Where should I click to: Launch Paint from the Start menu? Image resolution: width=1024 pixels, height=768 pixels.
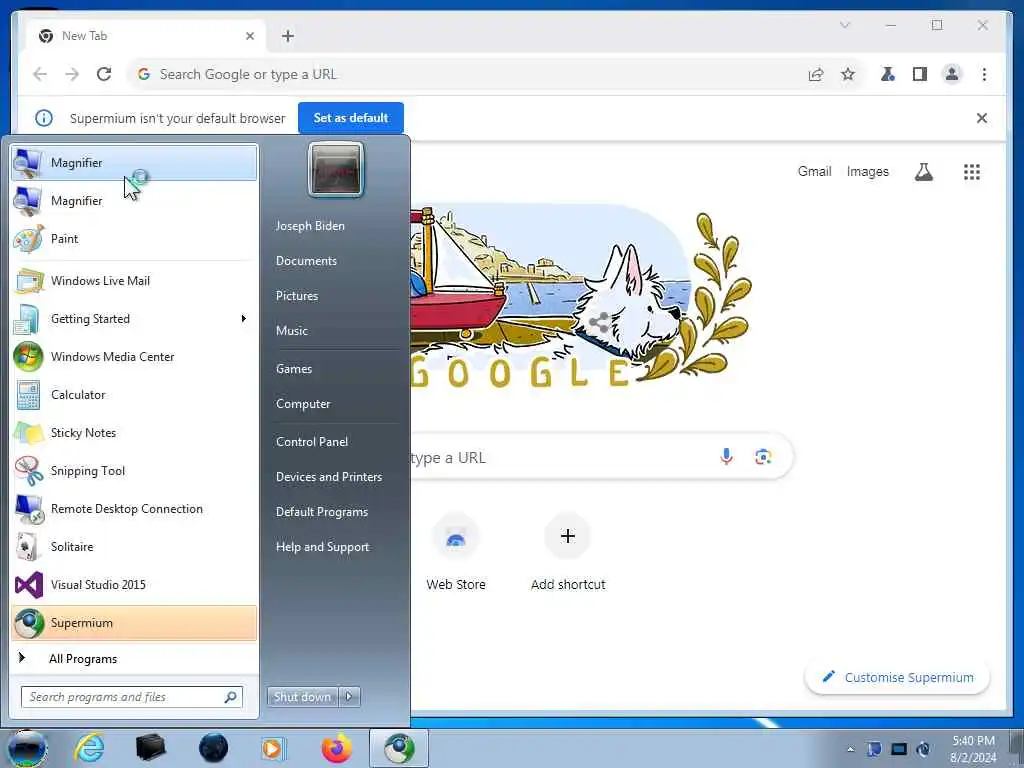click(134, 238)
